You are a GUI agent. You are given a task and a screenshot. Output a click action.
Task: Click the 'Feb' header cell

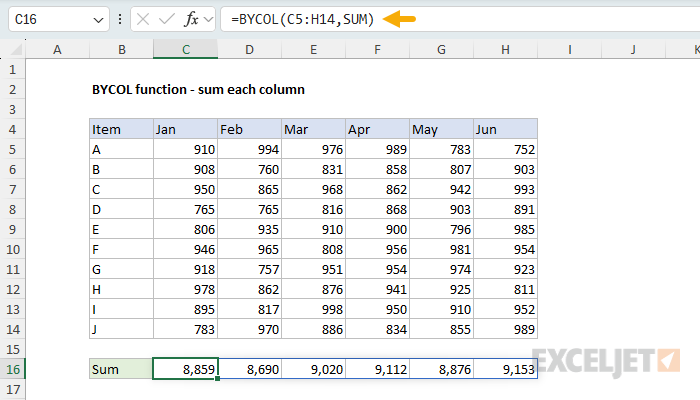250,129
